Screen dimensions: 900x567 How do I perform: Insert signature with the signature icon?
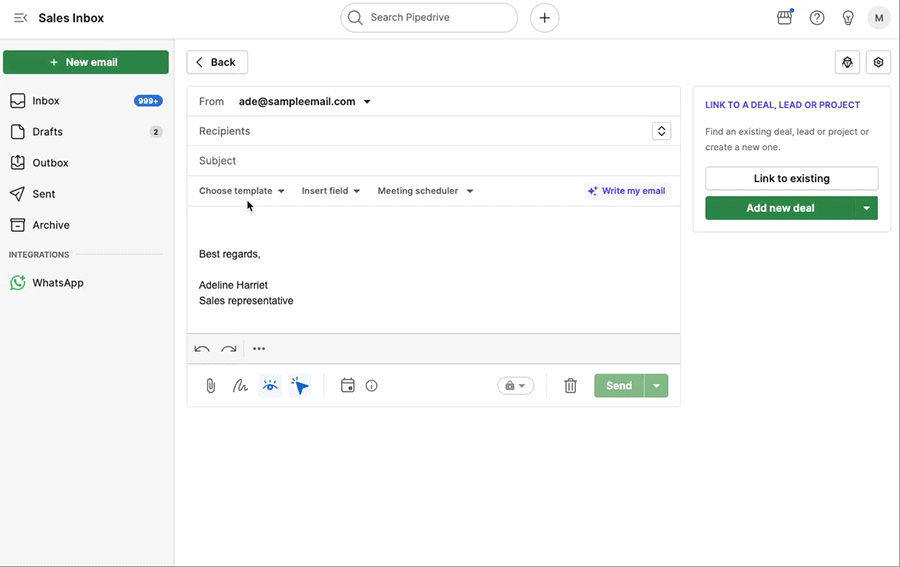click(x=240, y=386)
